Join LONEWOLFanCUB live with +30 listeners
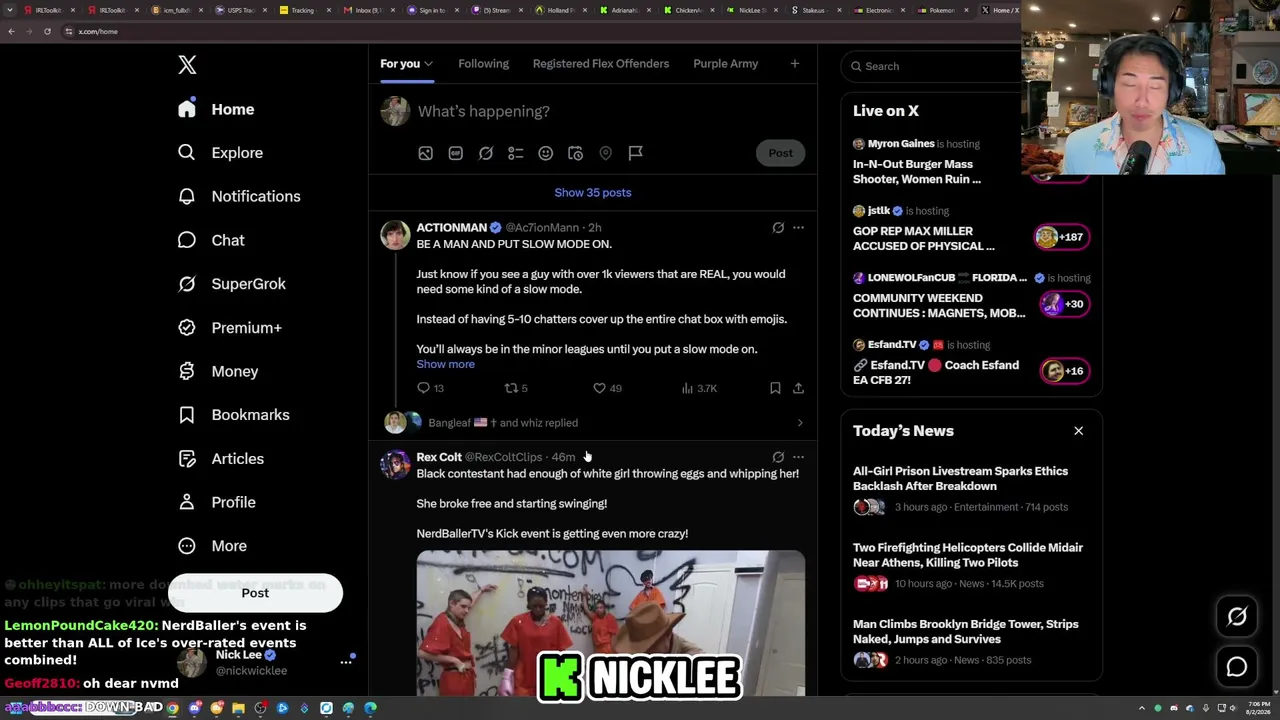 click(971, 295)
